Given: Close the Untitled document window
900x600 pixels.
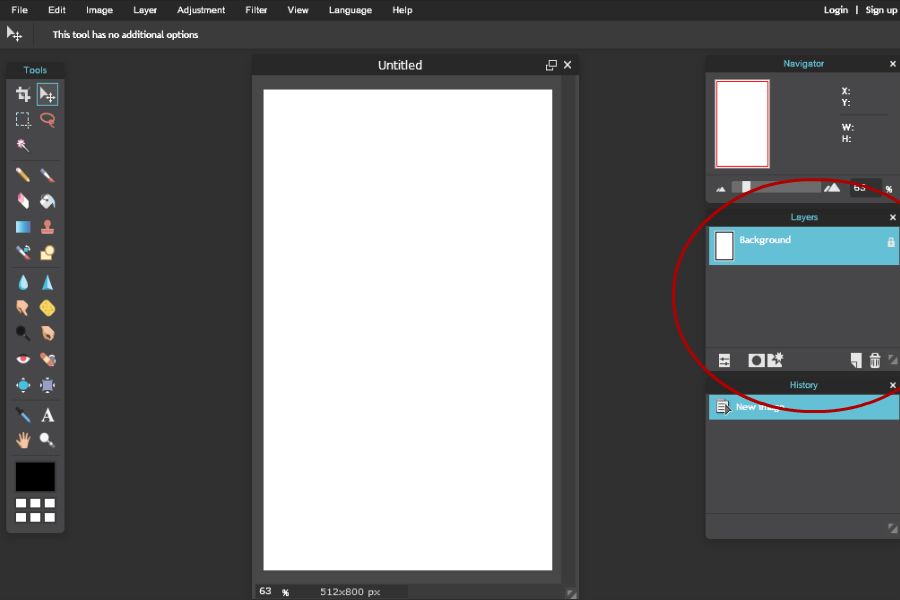Looking at the screenshot, I should pos(568,65).
